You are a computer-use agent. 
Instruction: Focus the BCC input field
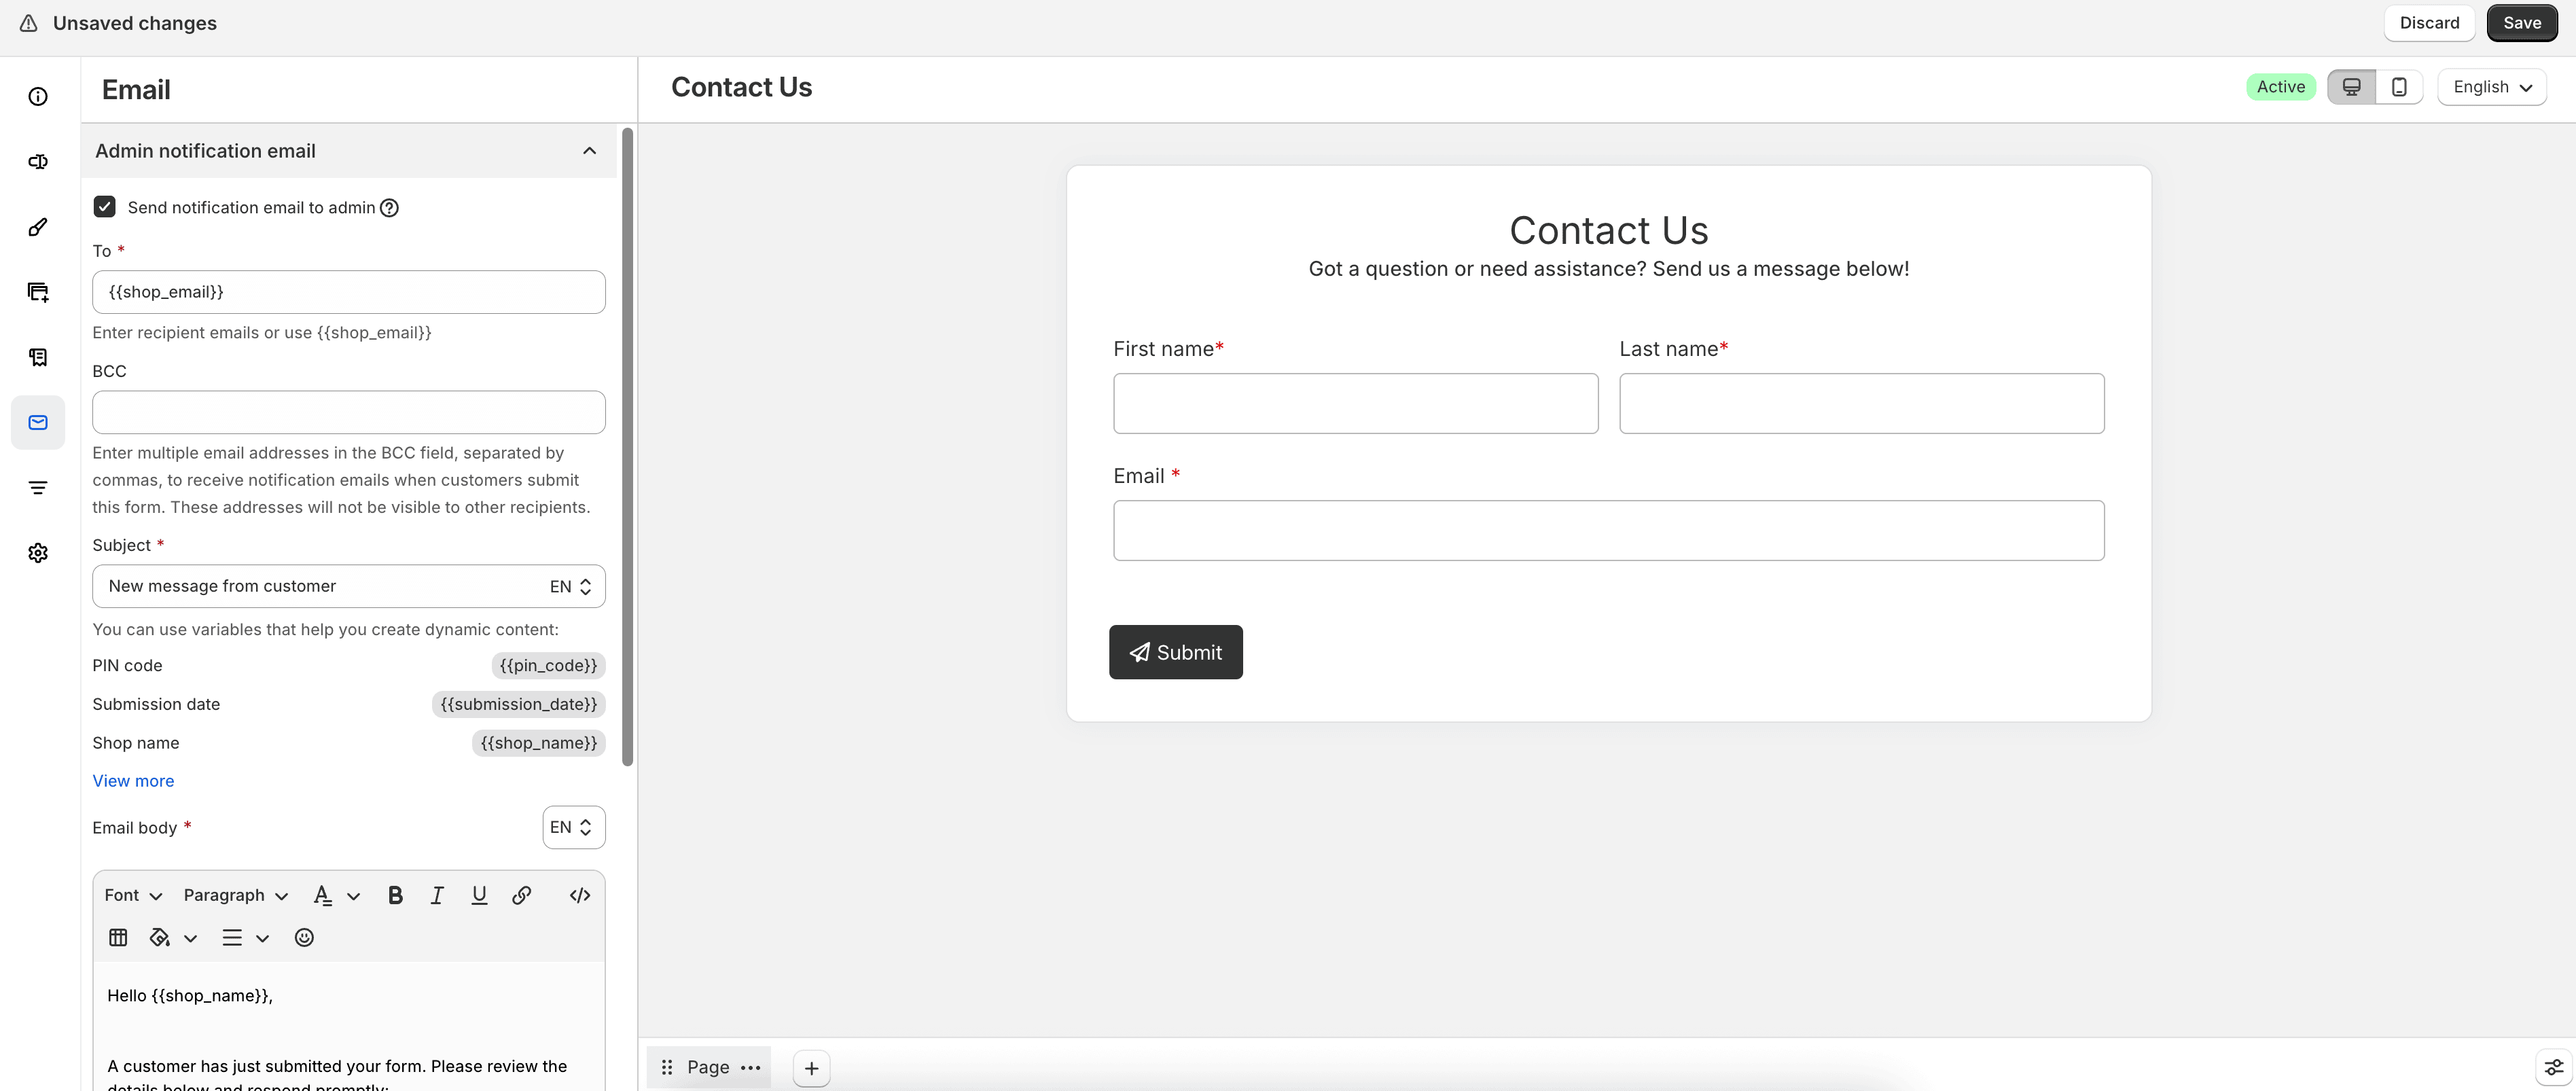pos(349,412)
